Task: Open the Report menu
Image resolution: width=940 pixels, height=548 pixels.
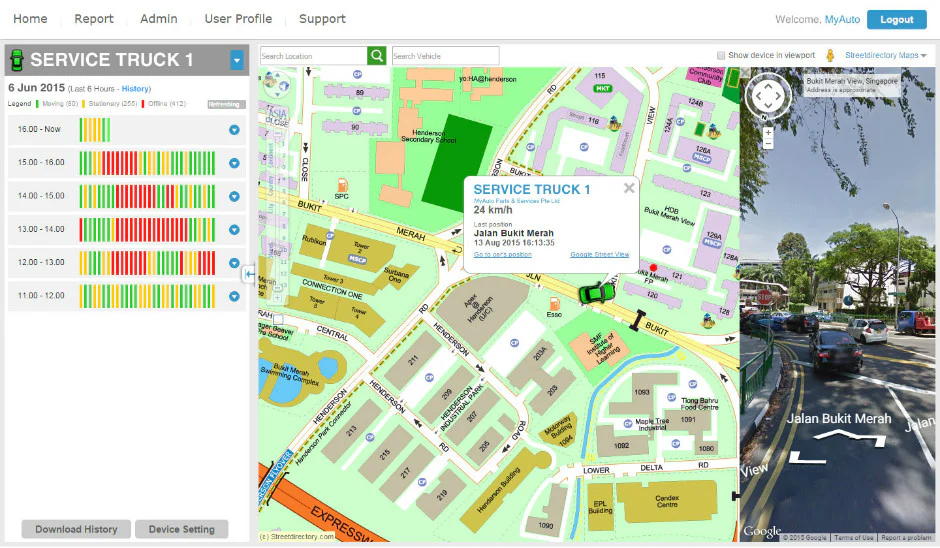Action: (x=94, y=19)
